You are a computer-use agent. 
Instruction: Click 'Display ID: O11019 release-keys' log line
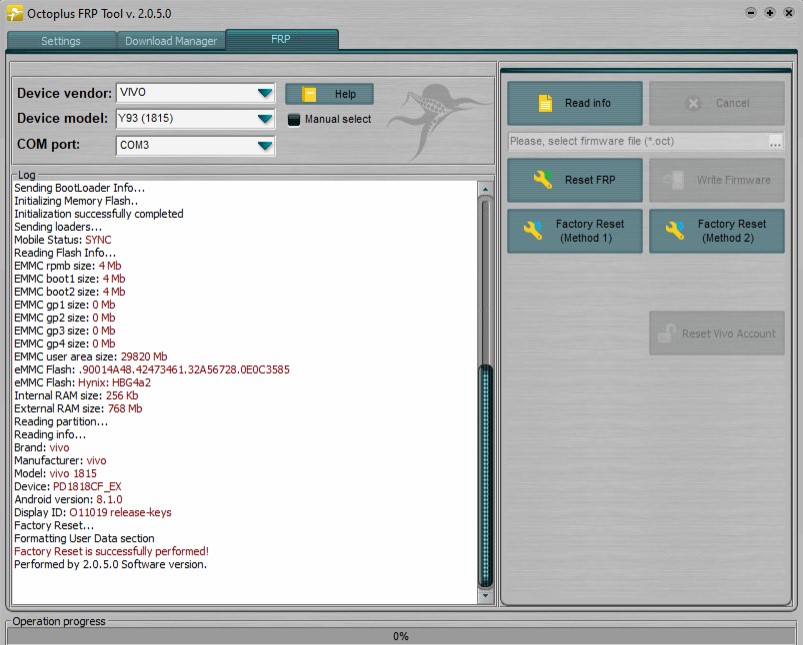(93, 512)
